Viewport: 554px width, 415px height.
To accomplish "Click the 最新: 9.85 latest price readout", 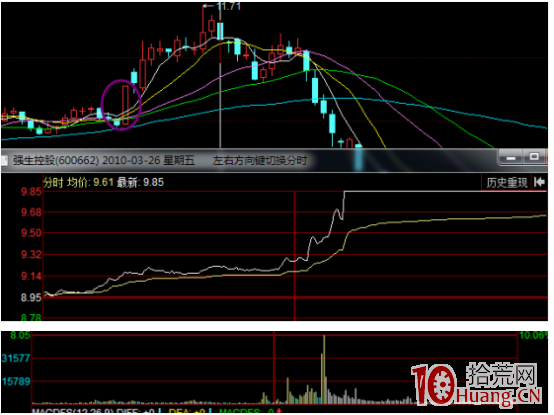I will tap(140, 183).
